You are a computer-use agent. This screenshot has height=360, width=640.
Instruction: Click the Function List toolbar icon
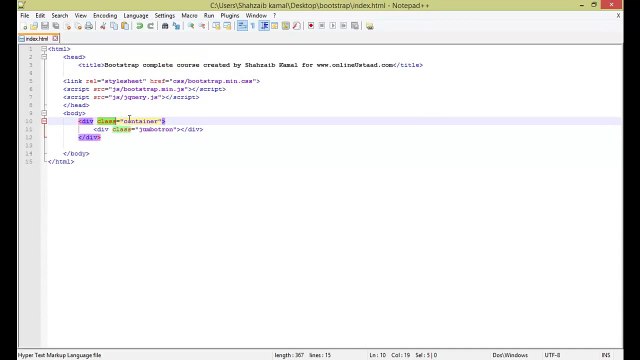(x=297, y=26)
